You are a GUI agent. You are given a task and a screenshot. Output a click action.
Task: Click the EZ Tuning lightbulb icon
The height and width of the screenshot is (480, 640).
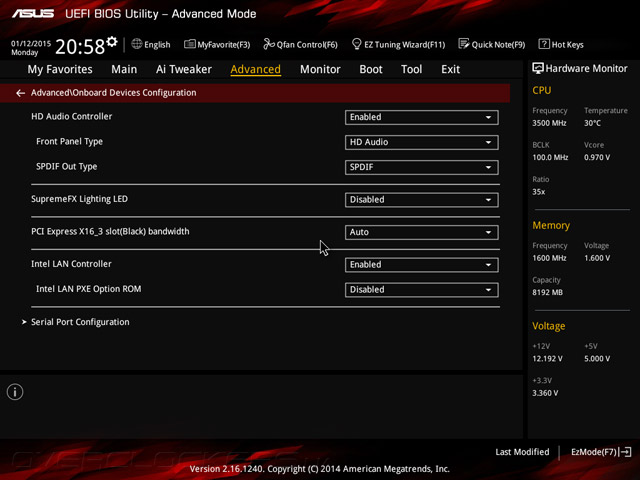[356, 44]
